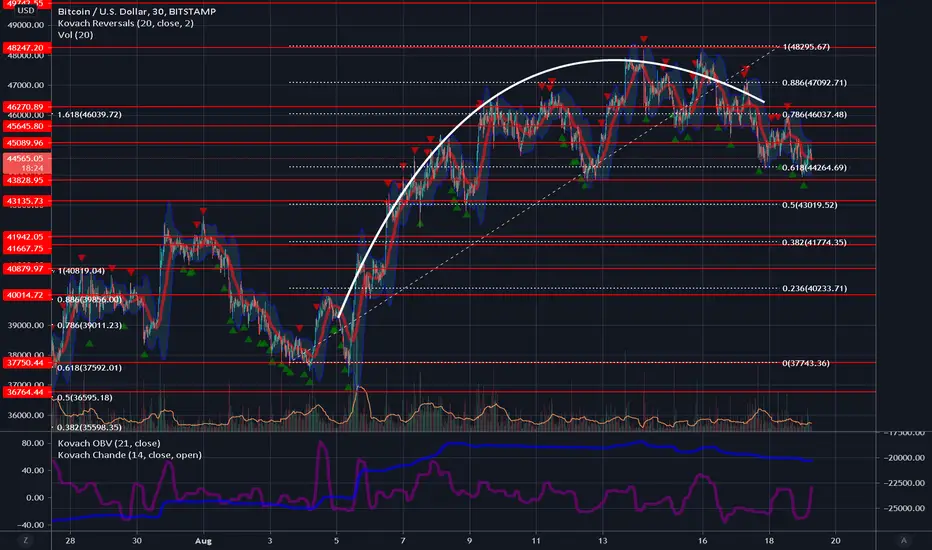Select the Fibonacci label 0.236(40233.71)
Image resolution: width=932 pixels, height=550 pixels.
tap(814, 288)
